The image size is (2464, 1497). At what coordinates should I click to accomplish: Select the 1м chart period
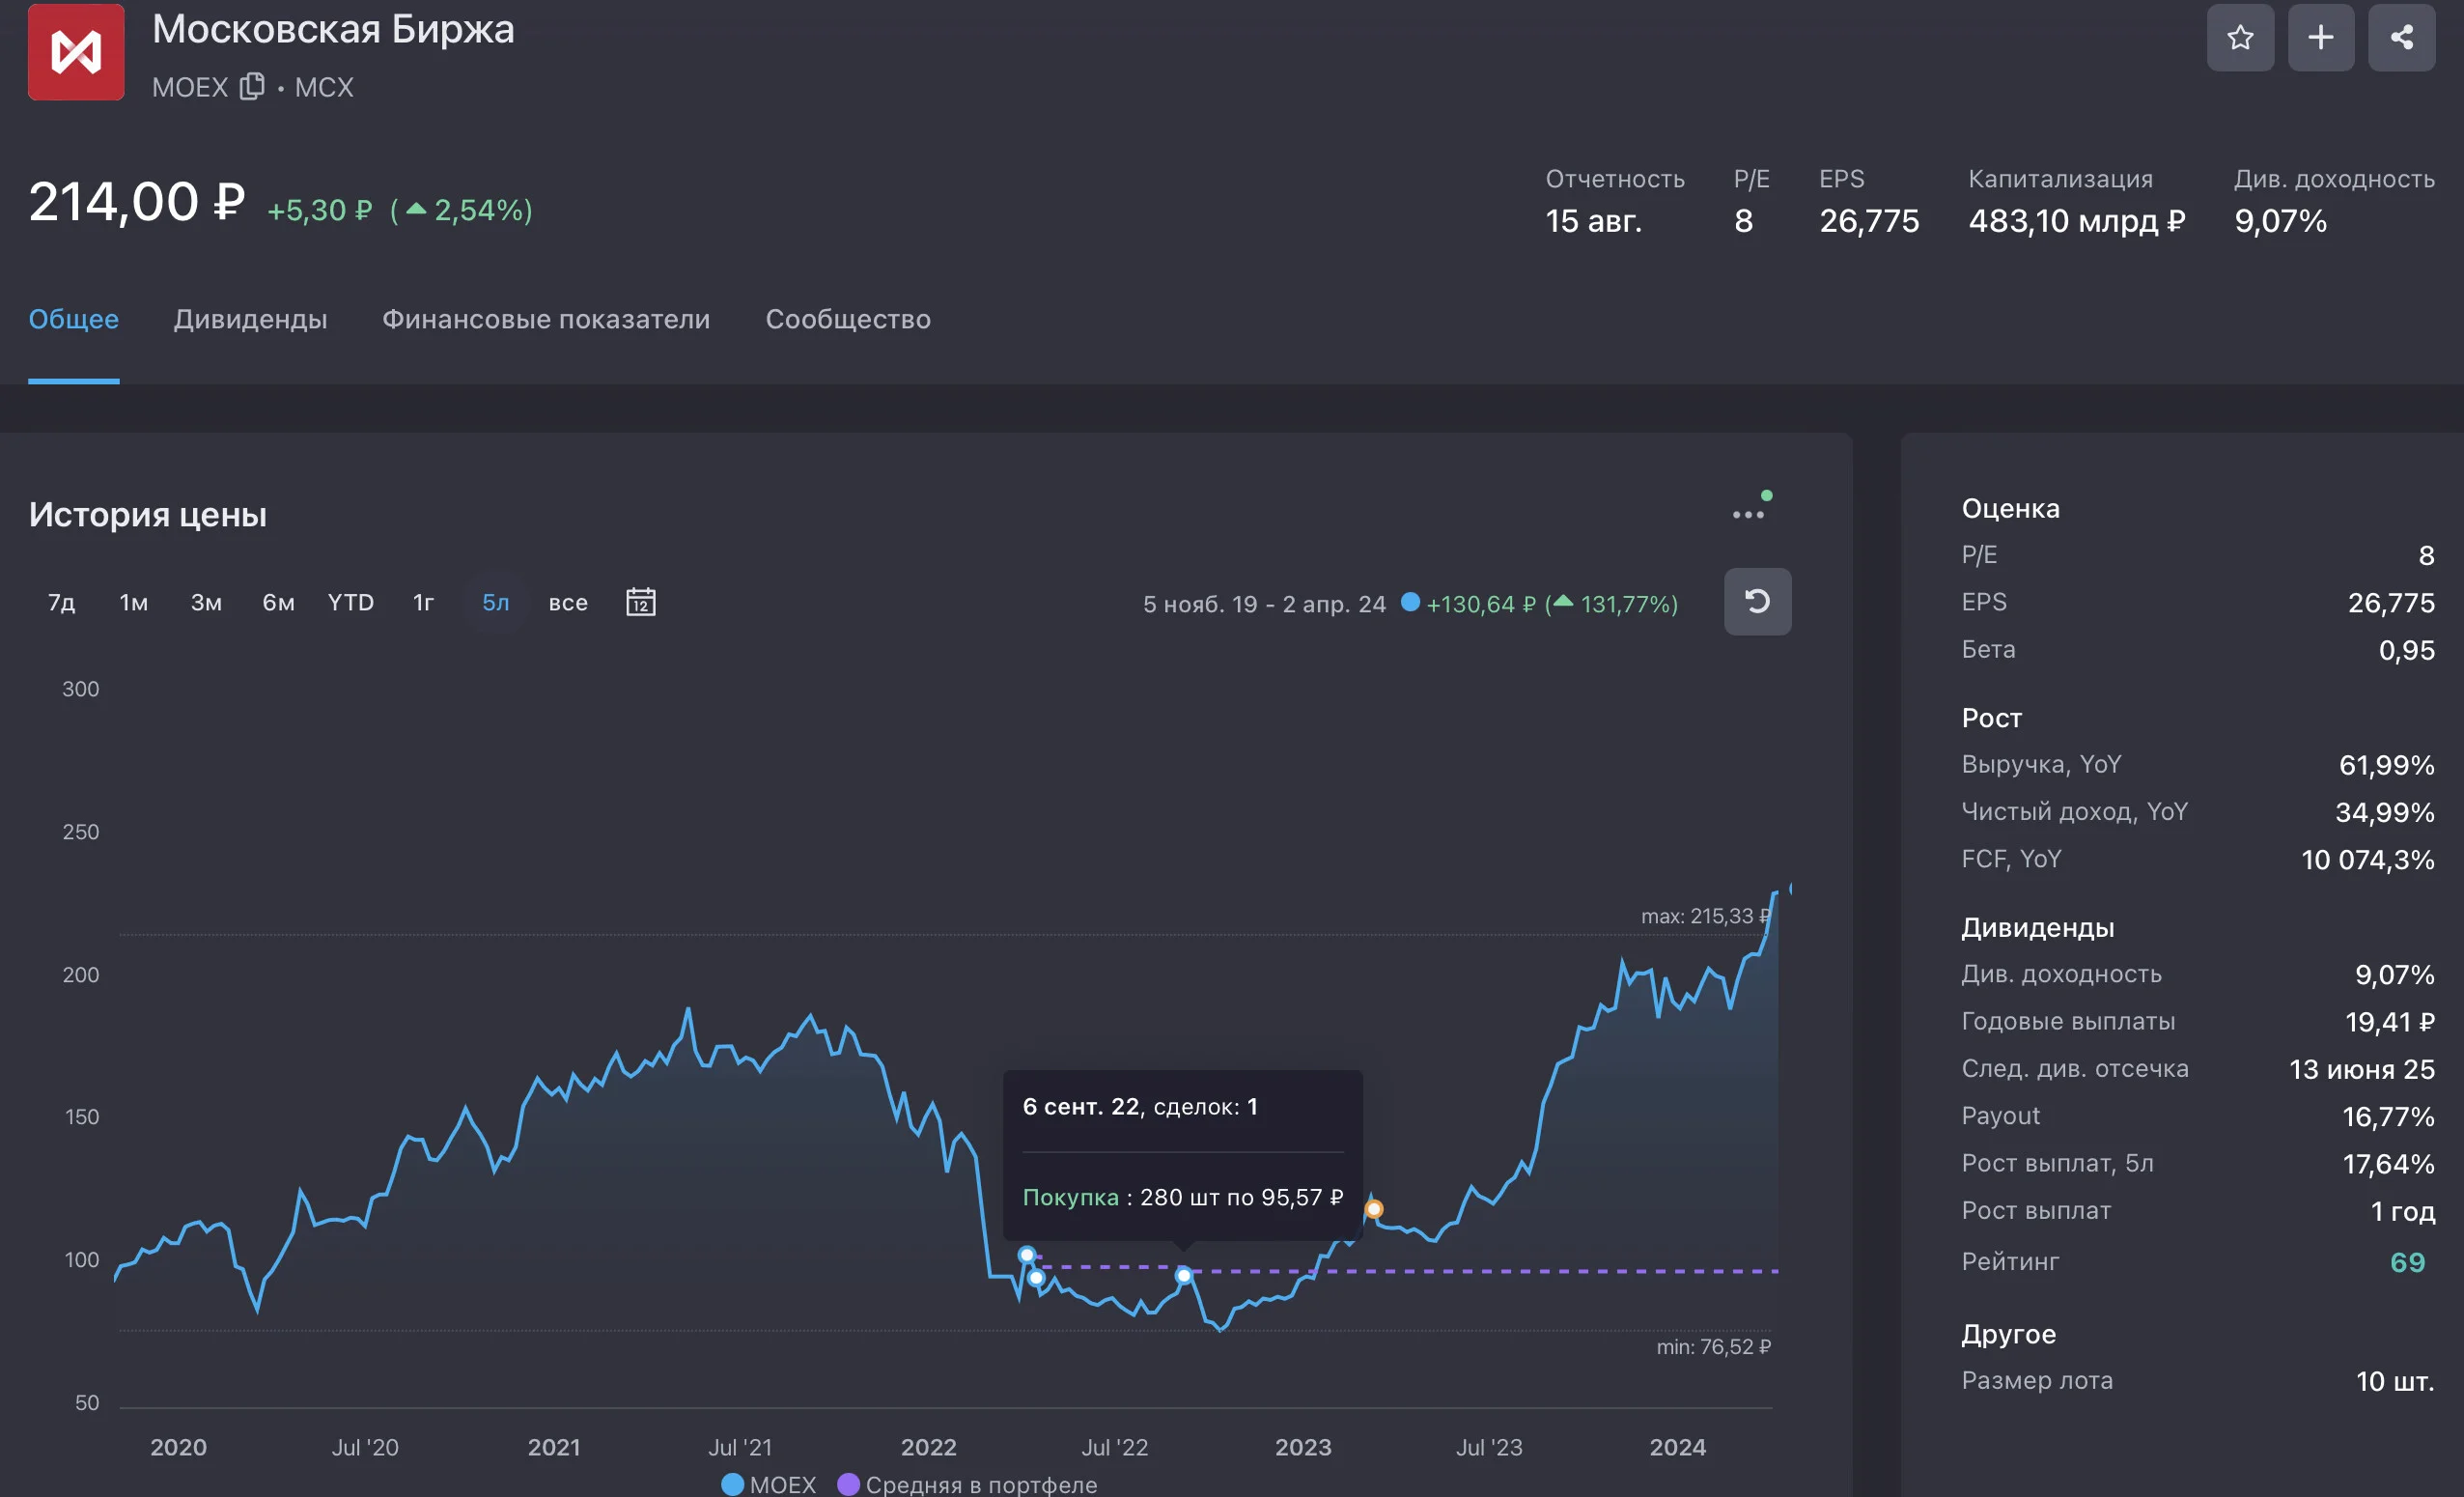click(x=134, y=602)
